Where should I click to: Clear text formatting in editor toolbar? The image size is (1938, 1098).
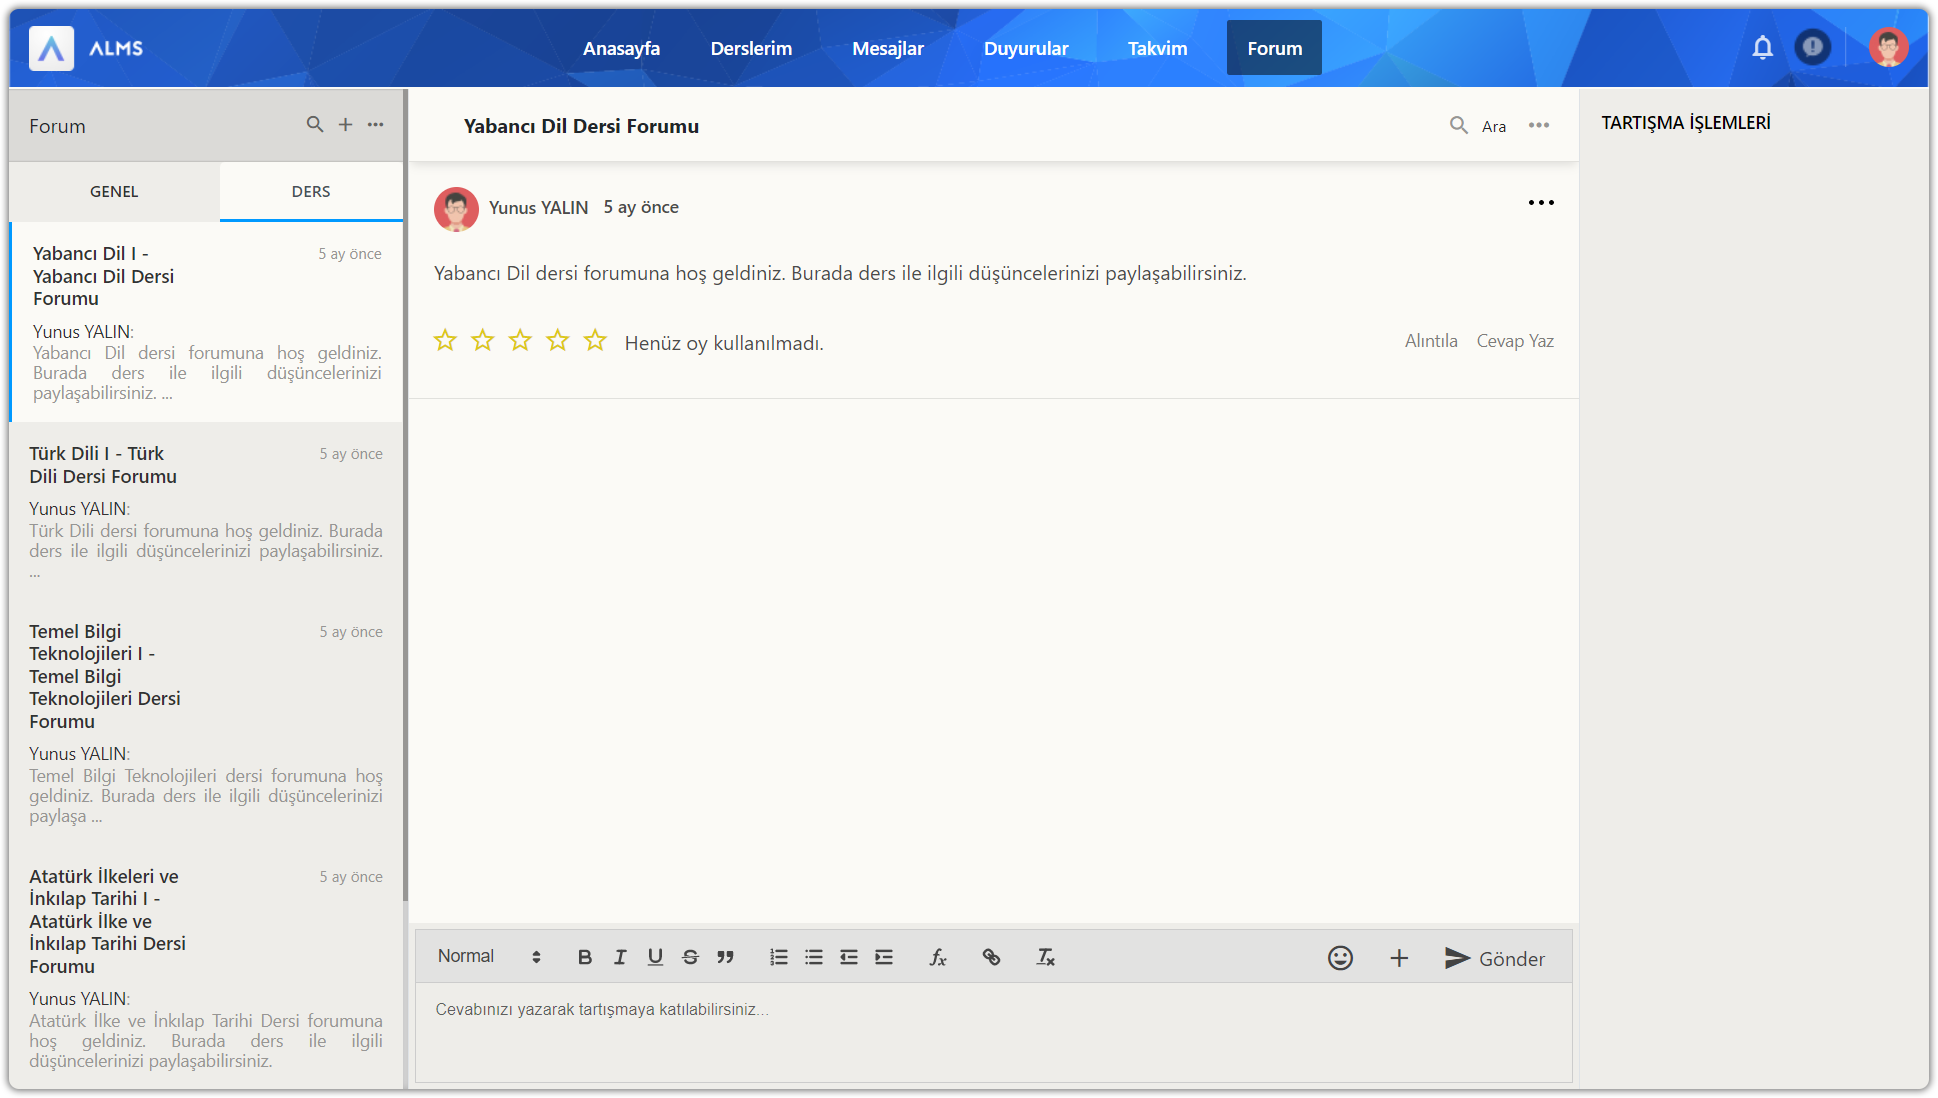click(x=1045, y=957)
